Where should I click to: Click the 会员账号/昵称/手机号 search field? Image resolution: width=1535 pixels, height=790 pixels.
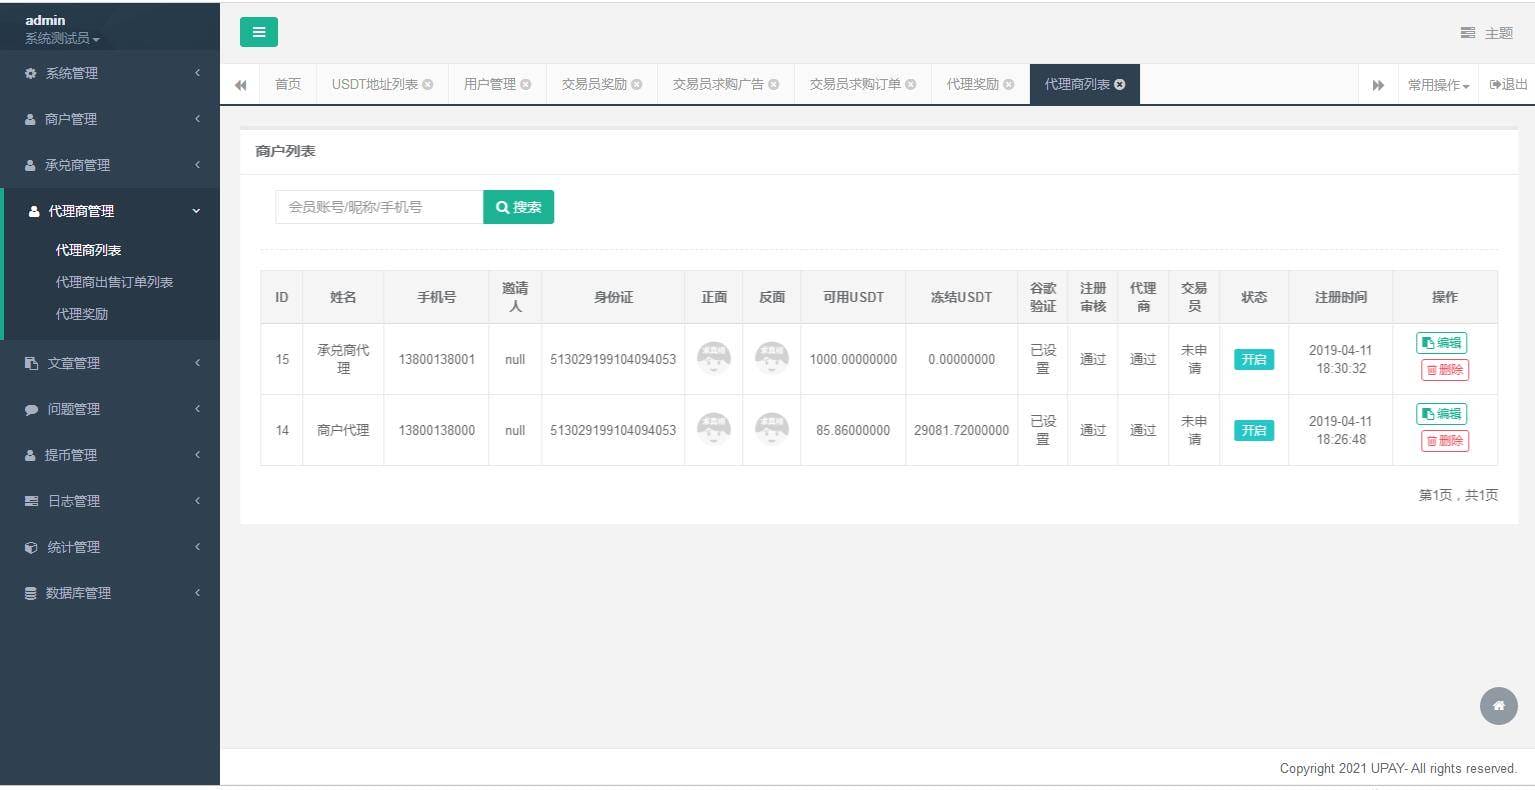point(379,207)
